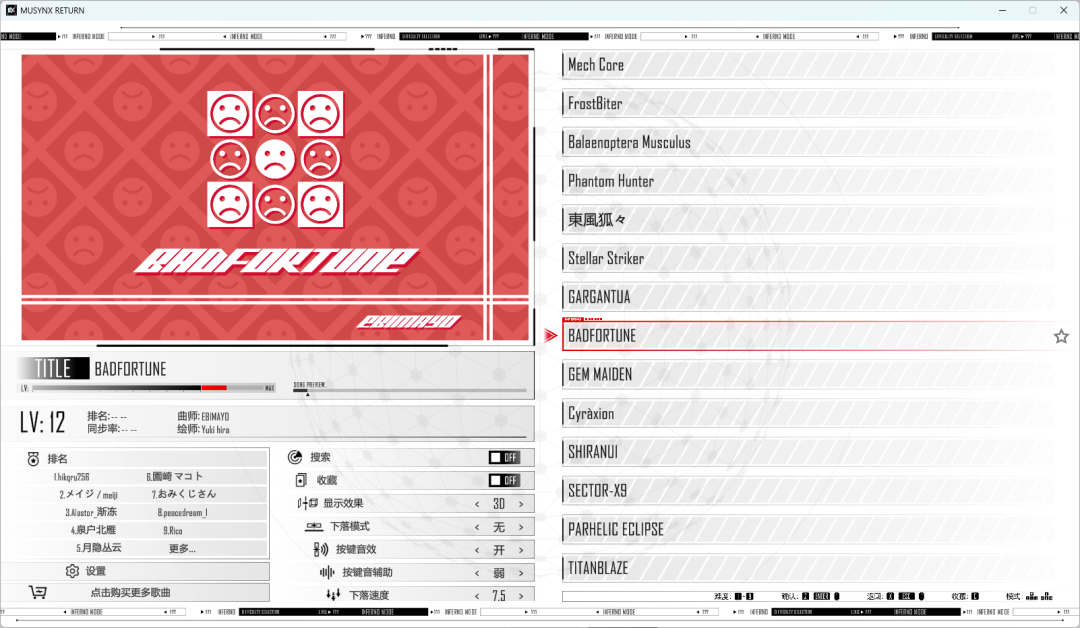1080x628 pixels.
Task: Decrease 显示效果 with left arrow
Action: (477, 504)
